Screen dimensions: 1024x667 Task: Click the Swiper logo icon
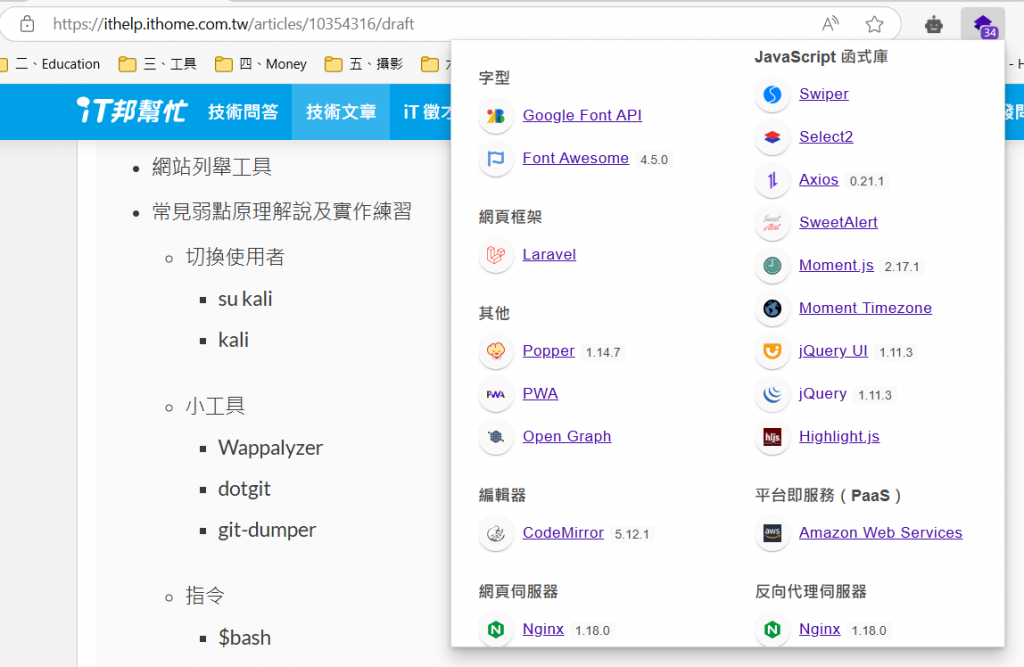(x=772, y=94)
